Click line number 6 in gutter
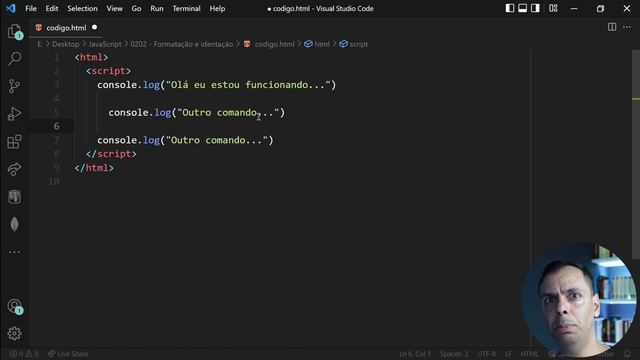 click(x=57, y=126)
